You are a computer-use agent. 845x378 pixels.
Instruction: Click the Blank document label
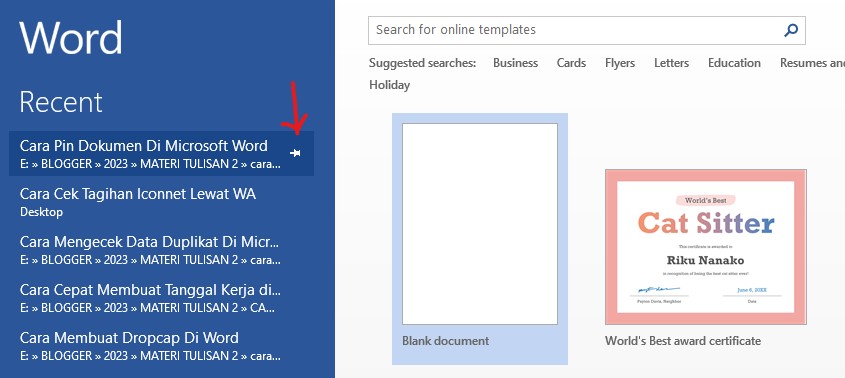[445, 341]
